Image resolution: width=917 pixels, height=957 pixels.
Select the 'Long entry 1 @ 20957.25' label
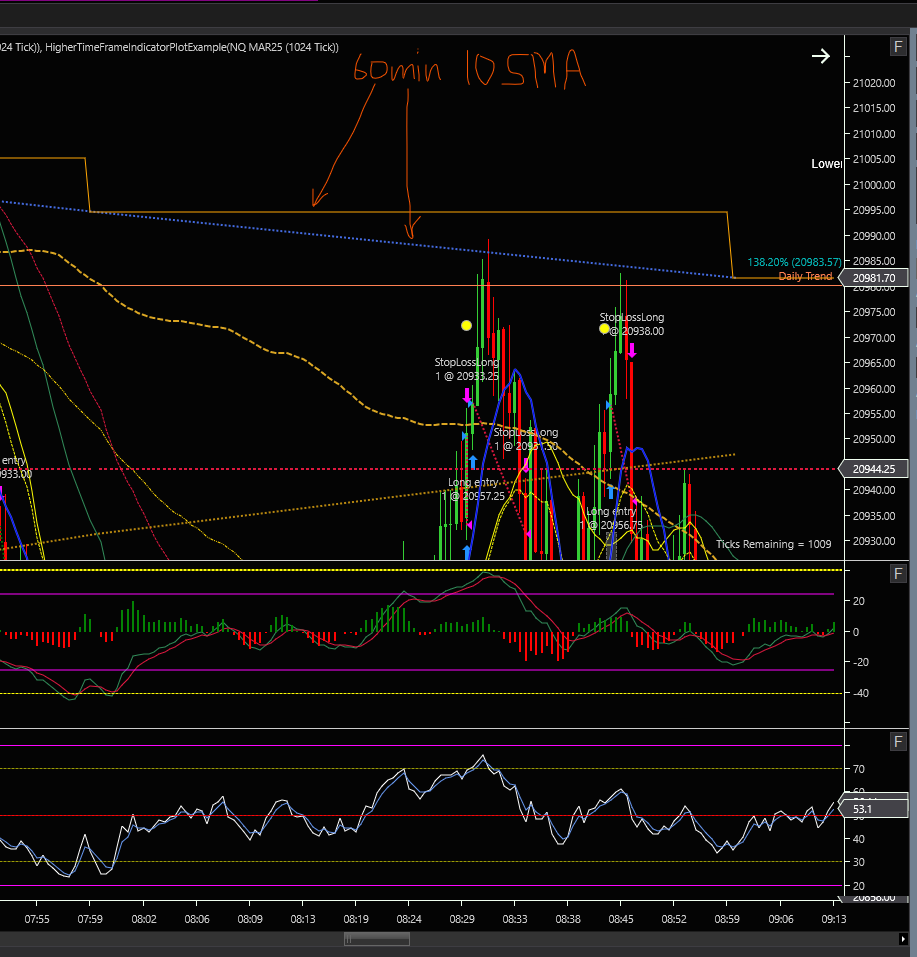(474, 489)
